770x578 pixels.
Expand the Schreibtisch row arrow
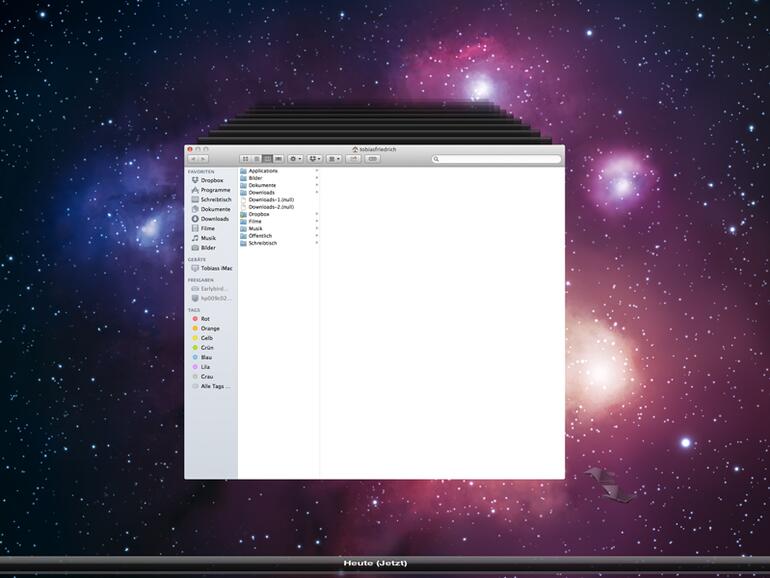click(x=317, y=243)
